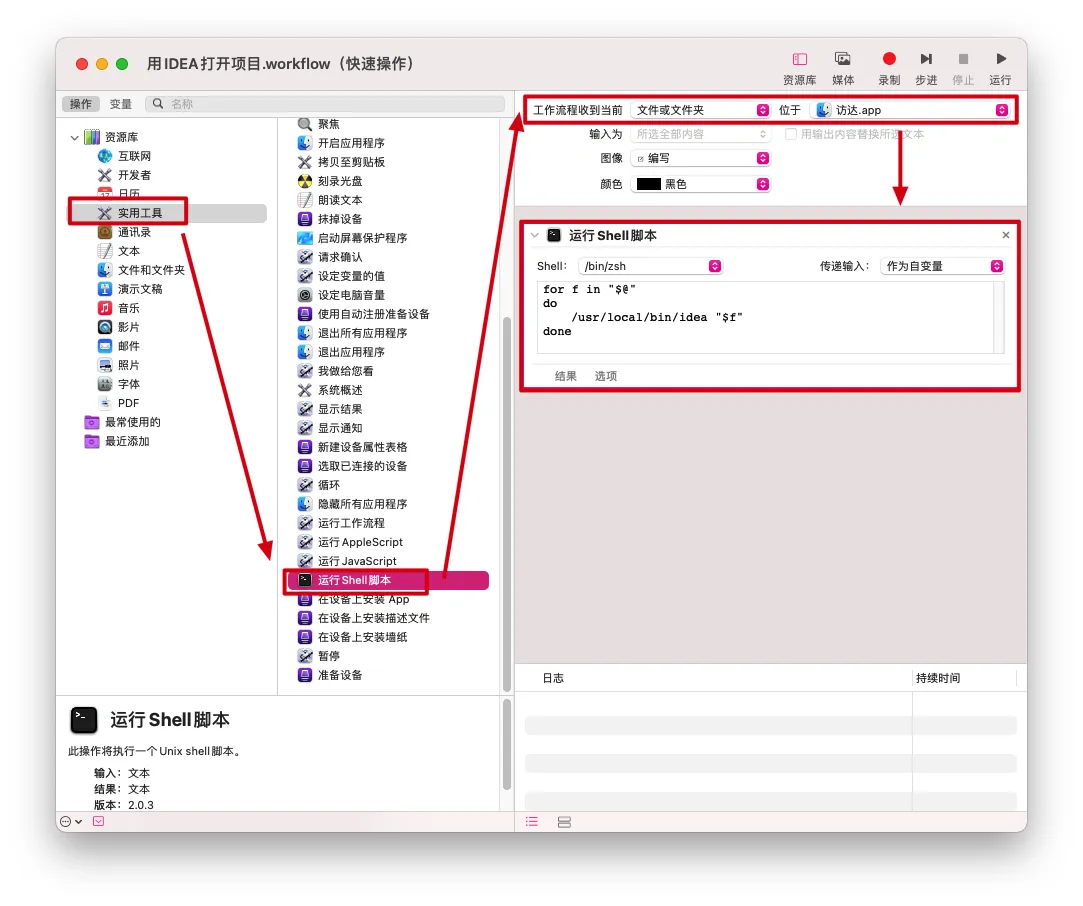This screenshot has height=906, width=1083.
Task: Show the 结果 tab of shell action
Action: coord(566,376)
